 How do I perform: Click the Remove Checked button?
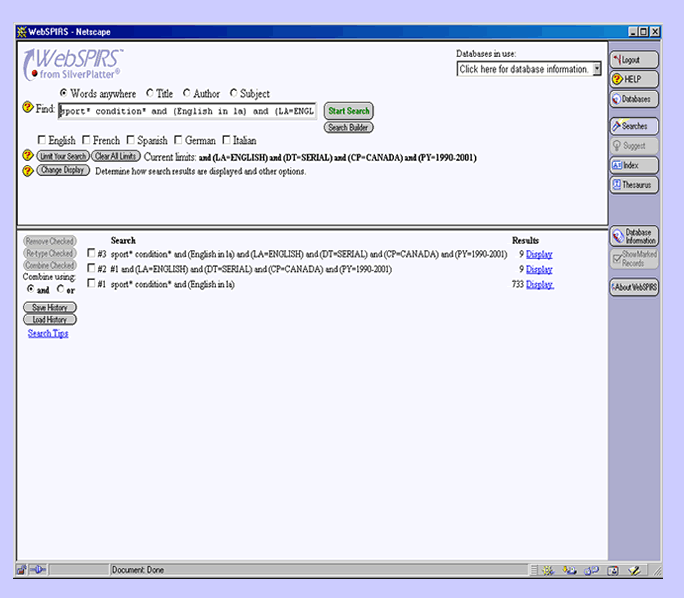[x=50, y=241]
